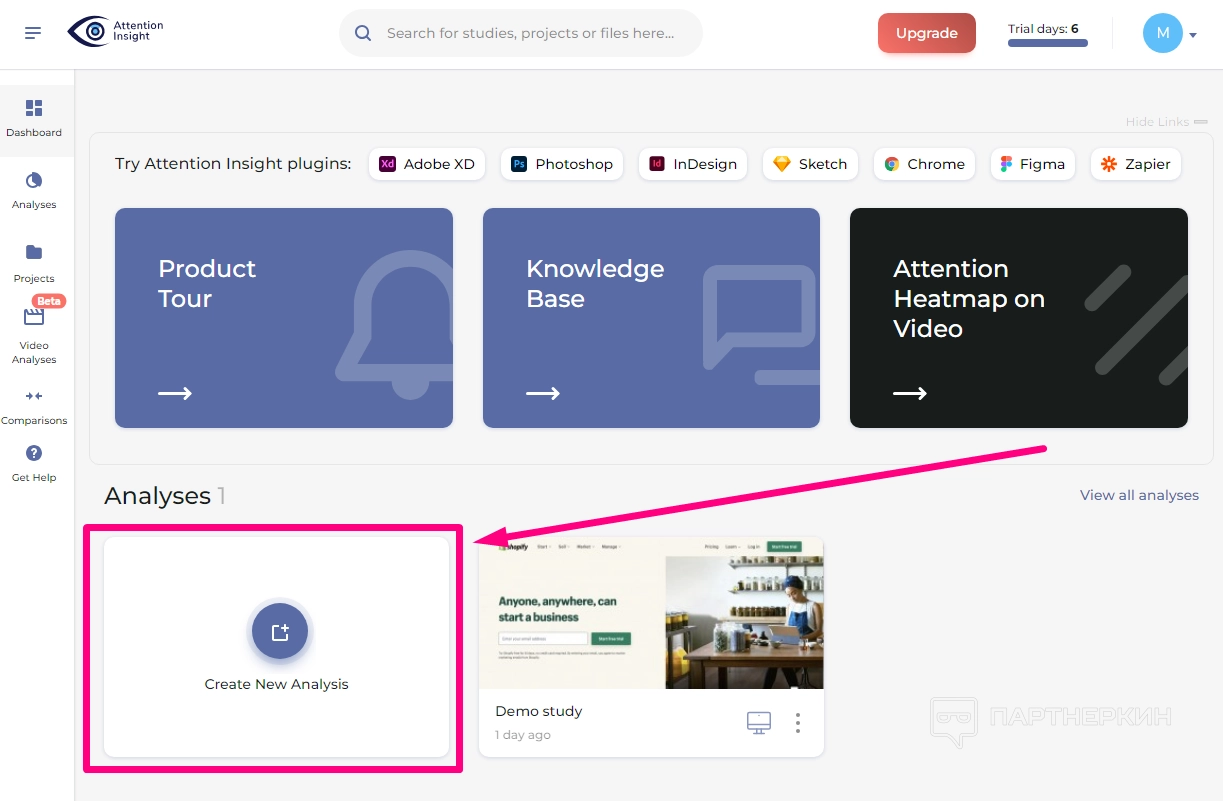Click the search studies input field
Viewport: 1223px width, 801px height.
(530, 33)
